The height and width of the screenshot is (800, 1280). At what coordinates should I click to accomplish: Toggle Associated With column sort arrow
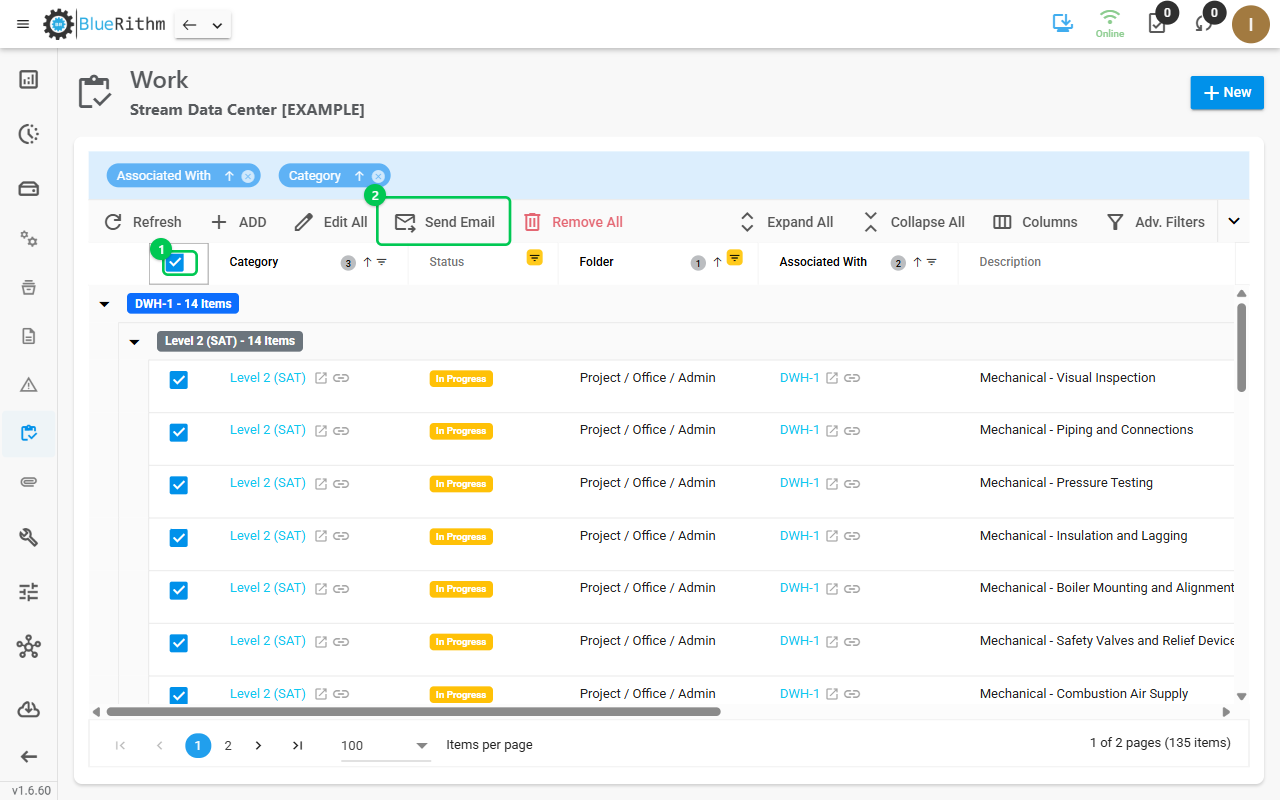(917, 262)
